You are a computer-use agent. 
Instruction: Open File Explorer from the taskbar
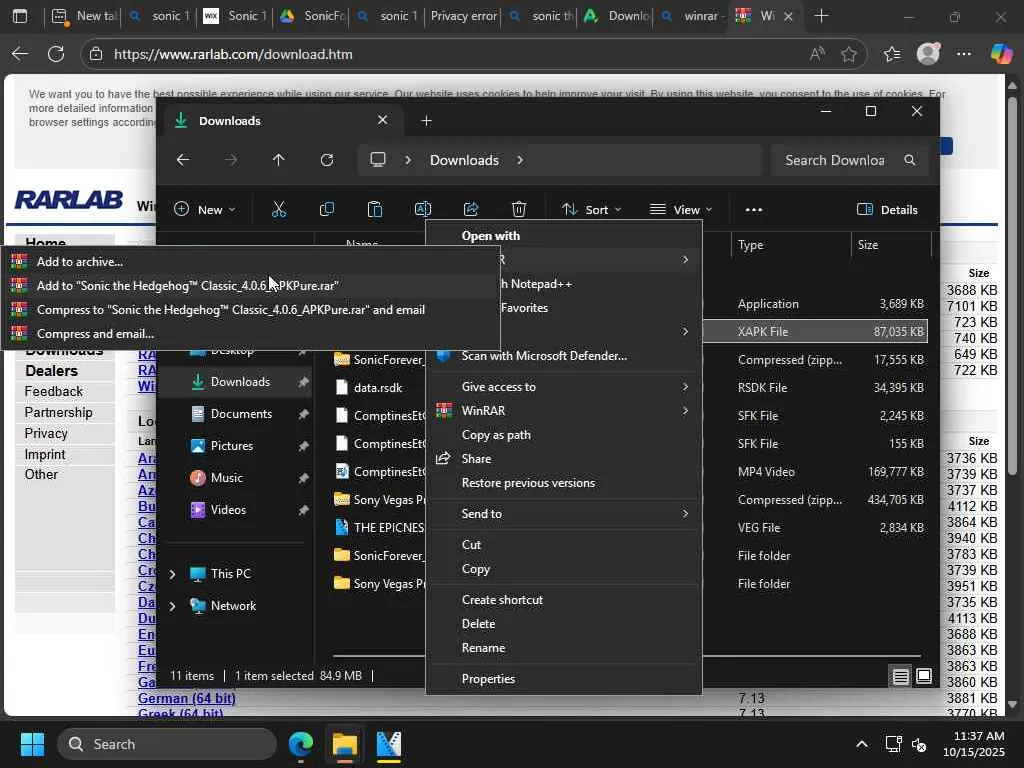coord(344,744)
